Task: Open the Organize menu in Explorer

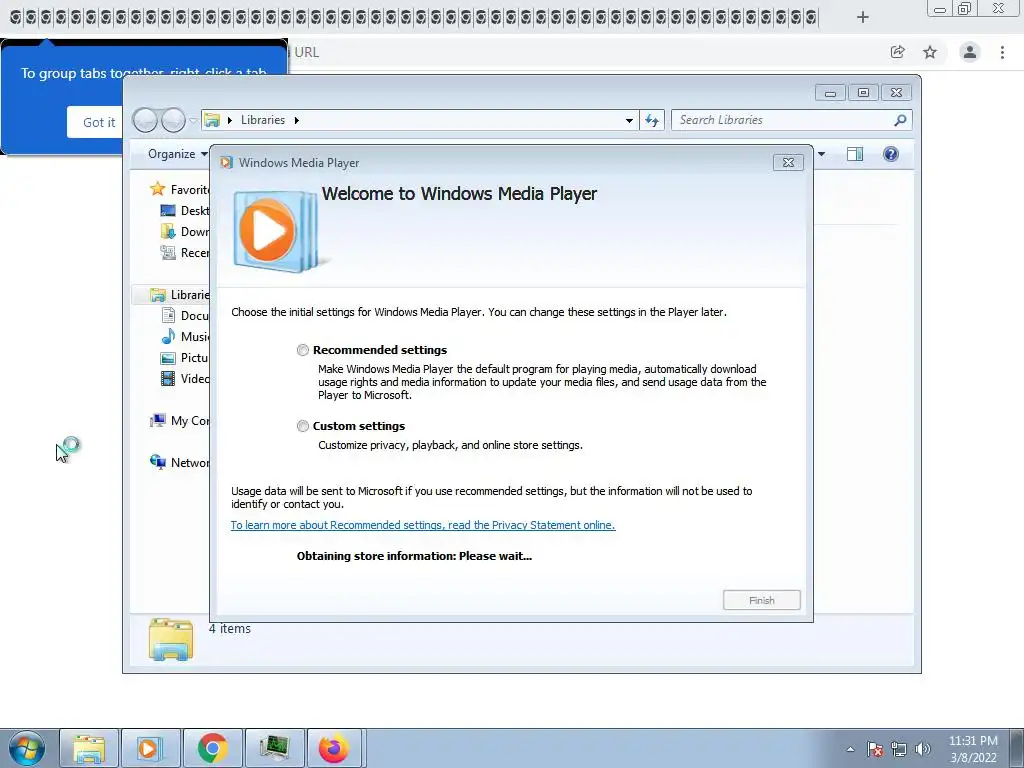Action: tap(177, 154)
